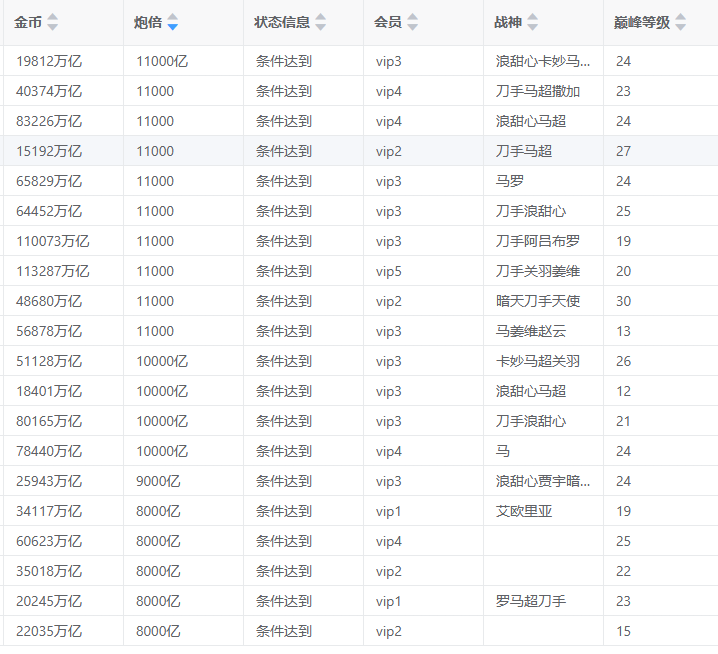Select the 巅峰等级 header label
Viewport: 718px width, 654px height.
pyautogui.click(x=643, y=22)
